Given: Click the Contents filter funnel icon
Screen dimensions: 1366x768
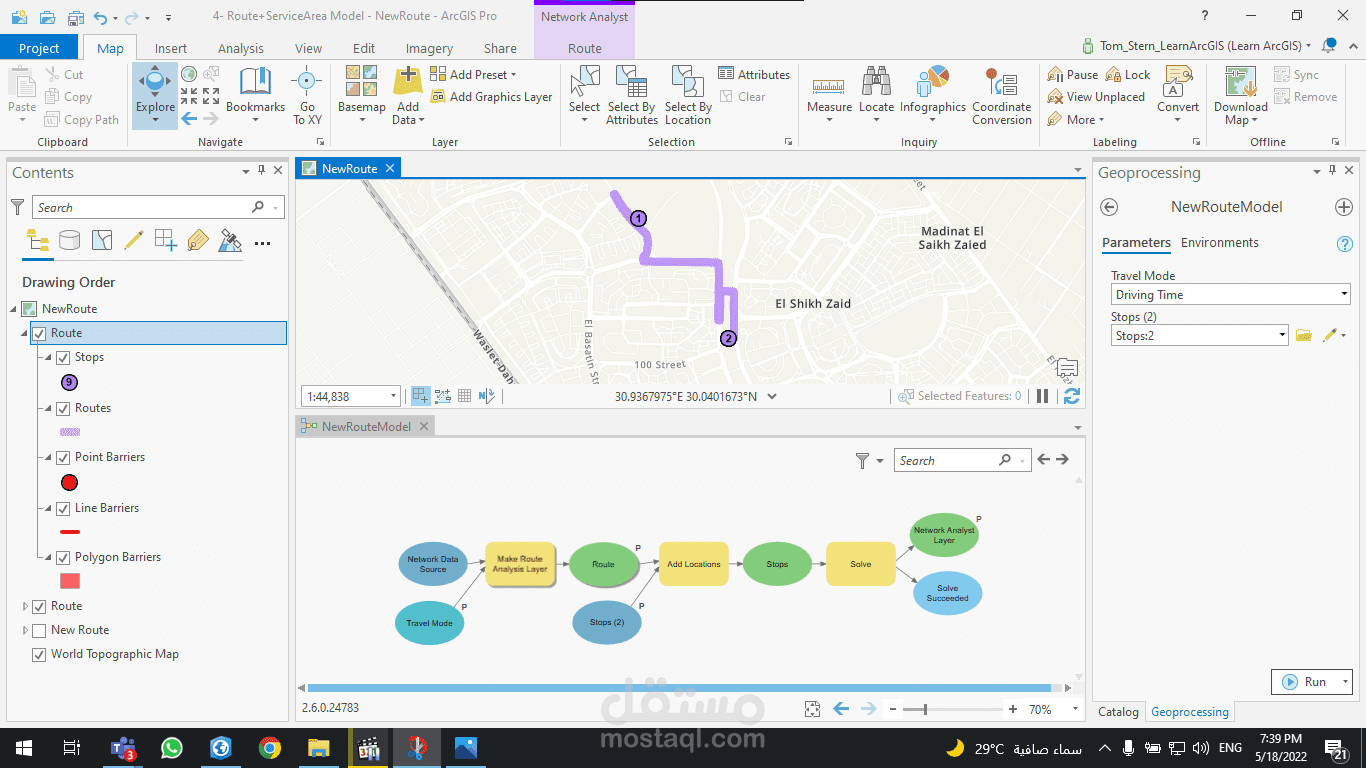Looking at the screenshot, I should coord(17,207).
